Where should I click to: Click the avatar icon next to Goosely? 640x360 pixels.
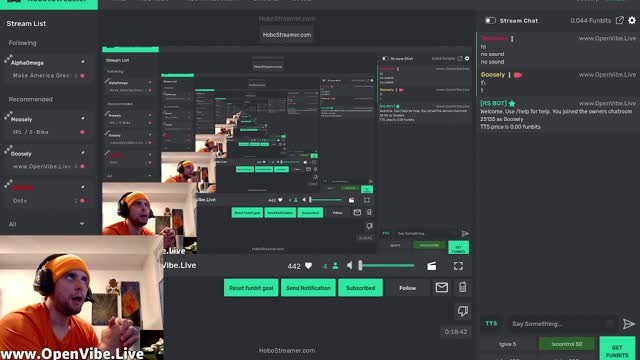pos(8,151)
